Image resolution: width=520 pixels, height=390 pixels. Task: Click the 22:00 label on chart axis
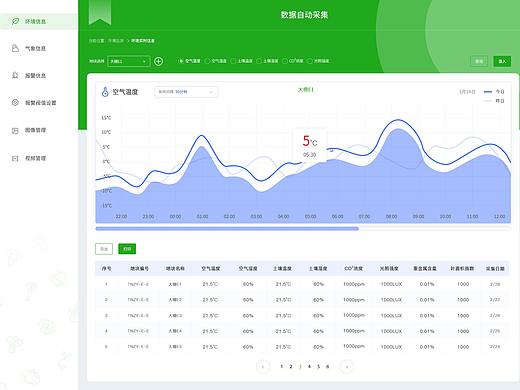pos(121,217)
